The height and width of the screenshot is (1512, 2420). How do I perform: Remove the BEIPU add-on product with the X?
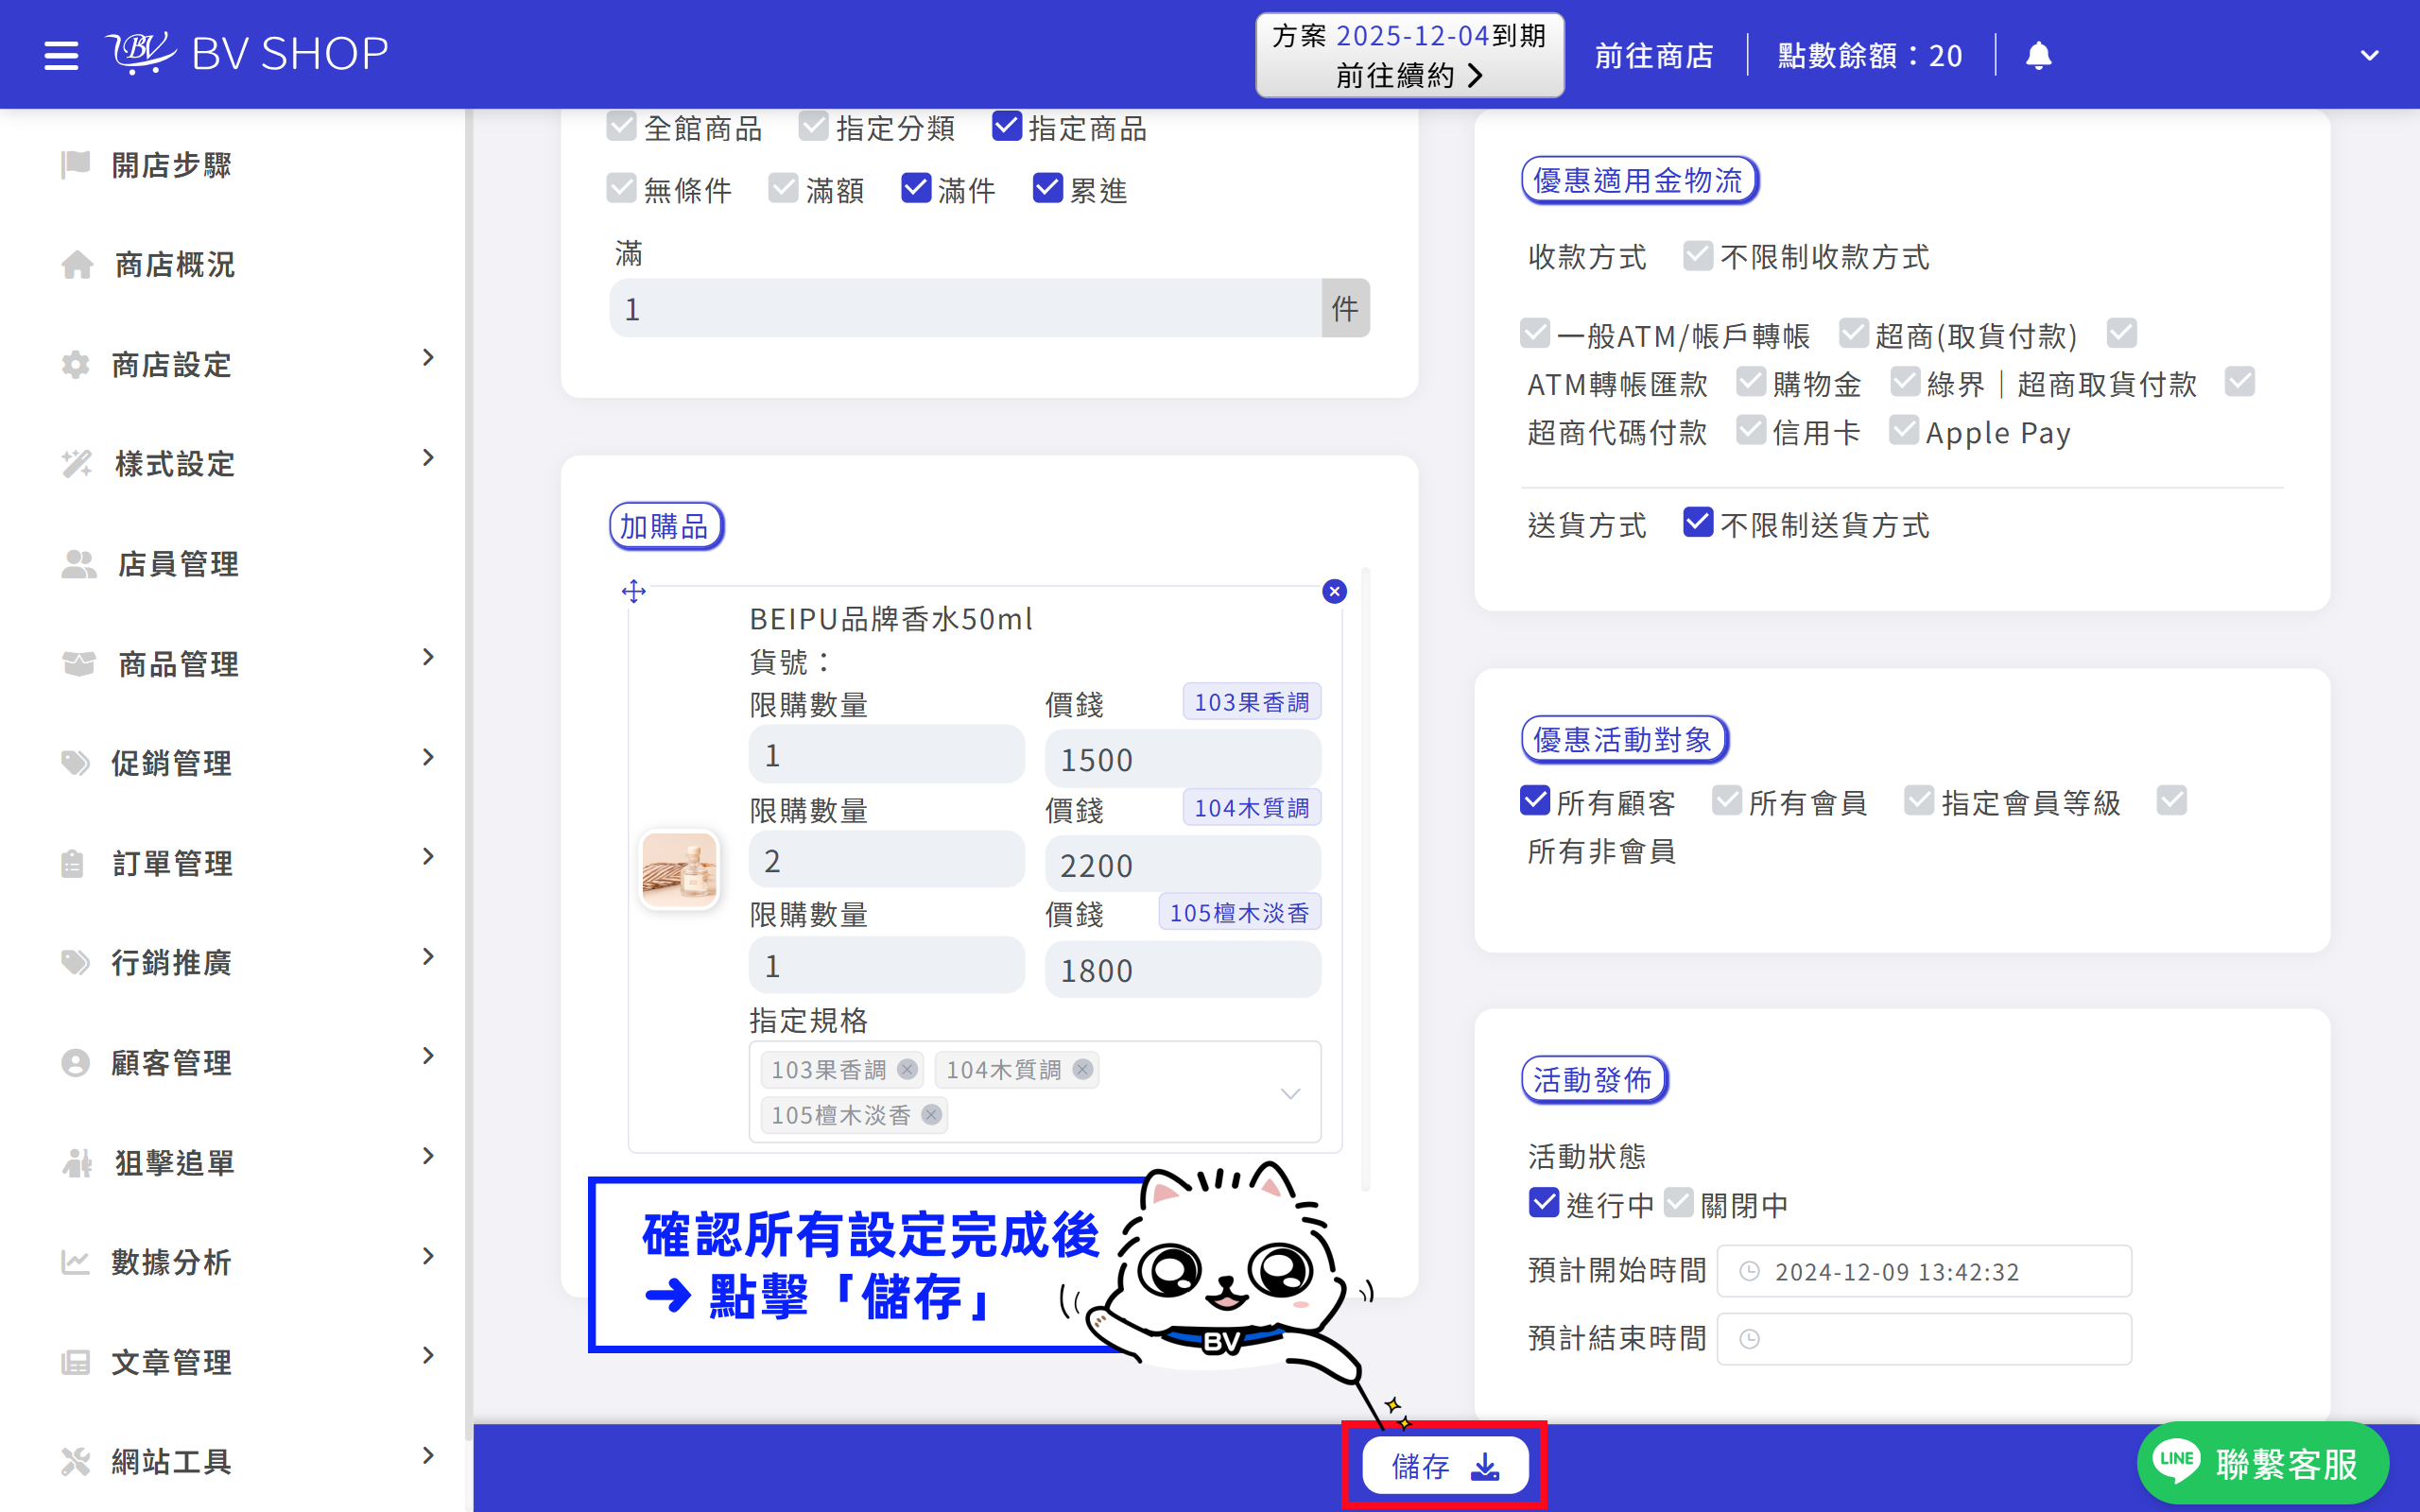click(1334, 591)
